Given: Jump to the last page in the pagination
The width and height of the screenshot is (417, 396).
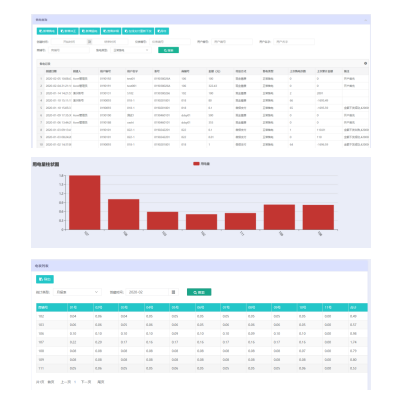Looking at the screenshot, I should click(101, 382).
